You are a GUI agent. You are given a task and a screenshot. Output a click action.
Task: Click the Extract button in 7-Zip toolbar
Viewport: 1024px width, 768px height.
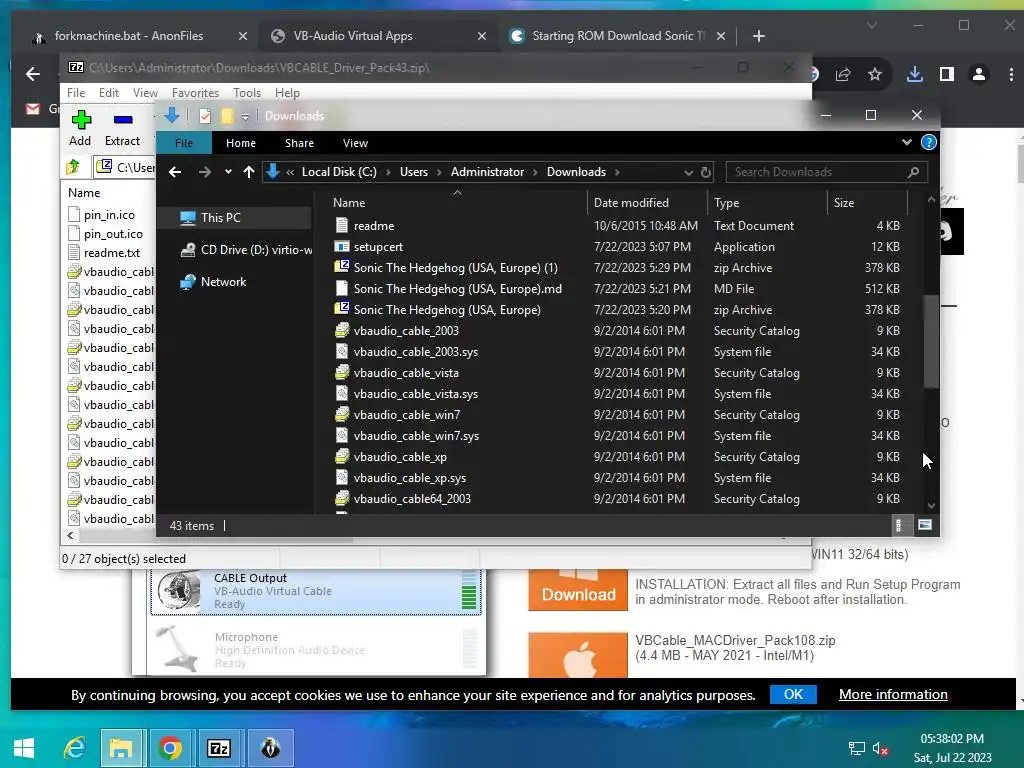[x=122, y=128]
